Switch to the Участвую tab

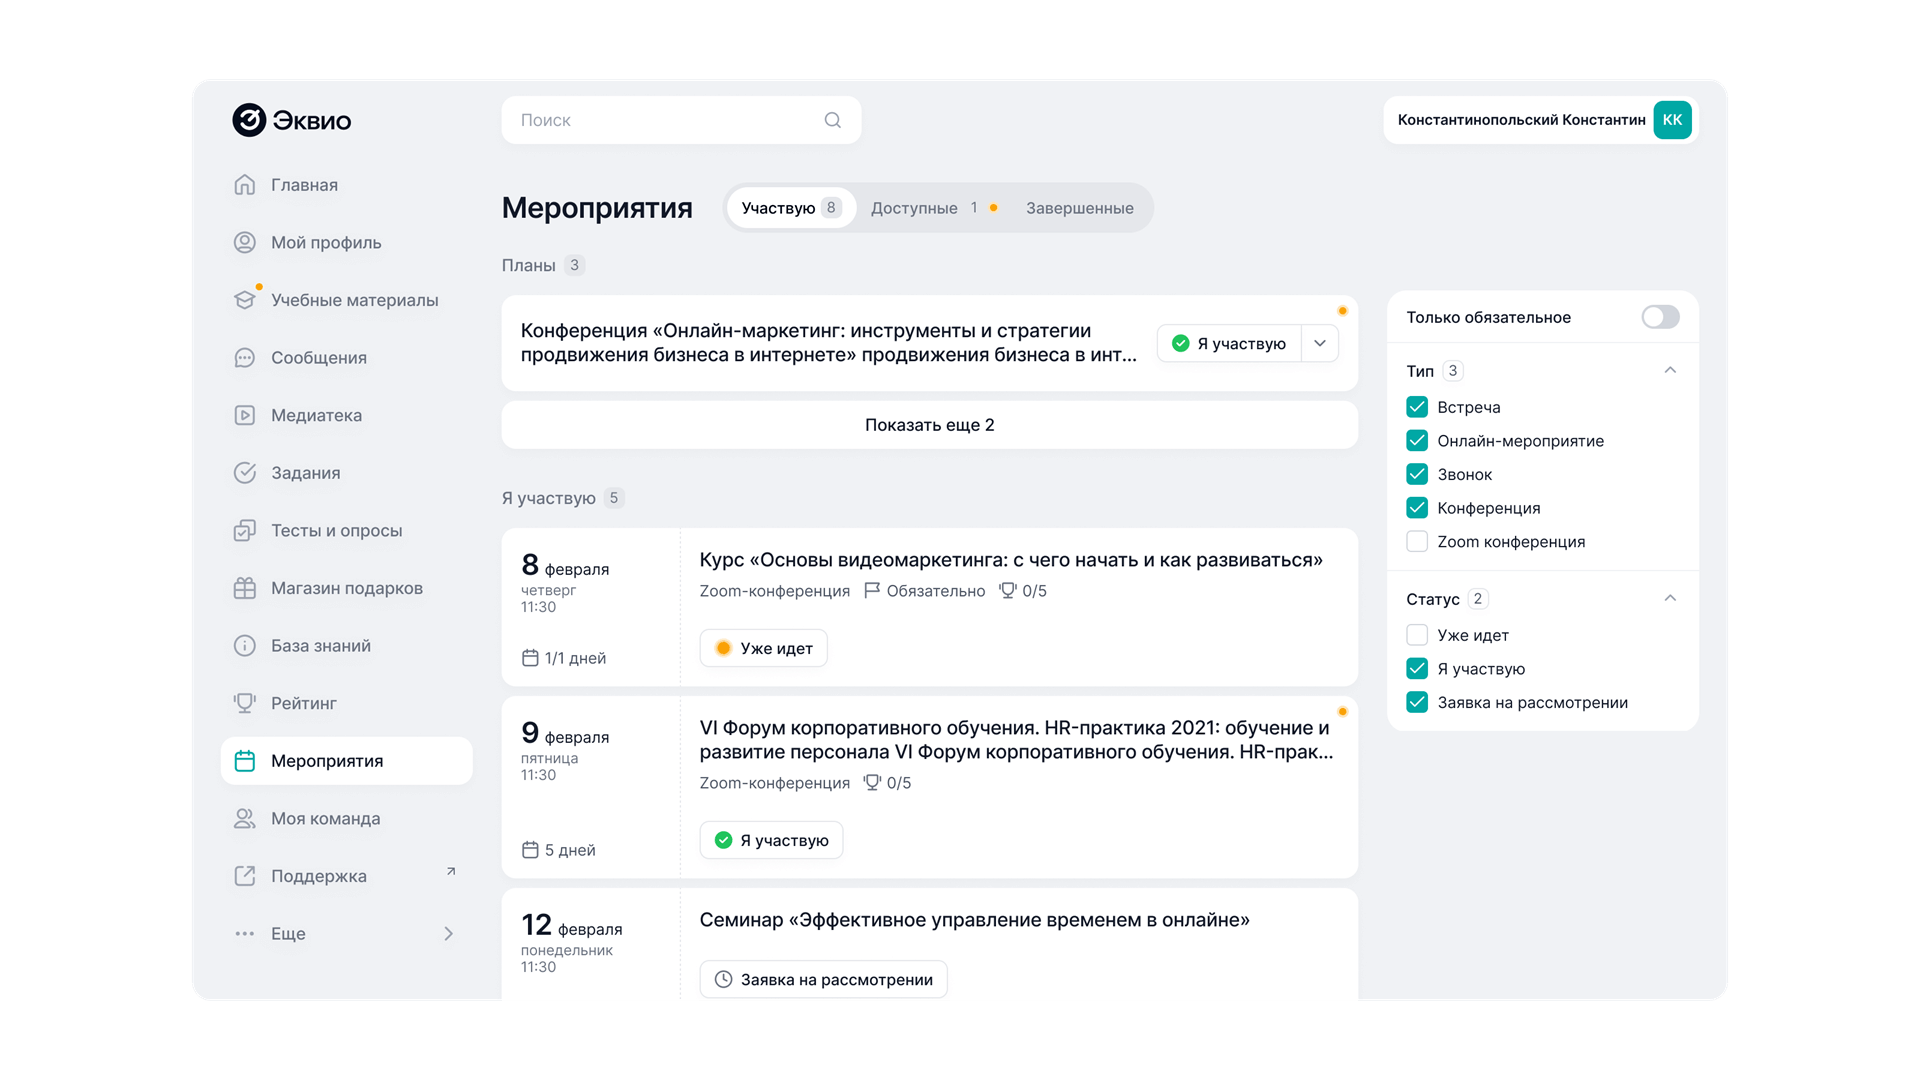tap(791, 208)
